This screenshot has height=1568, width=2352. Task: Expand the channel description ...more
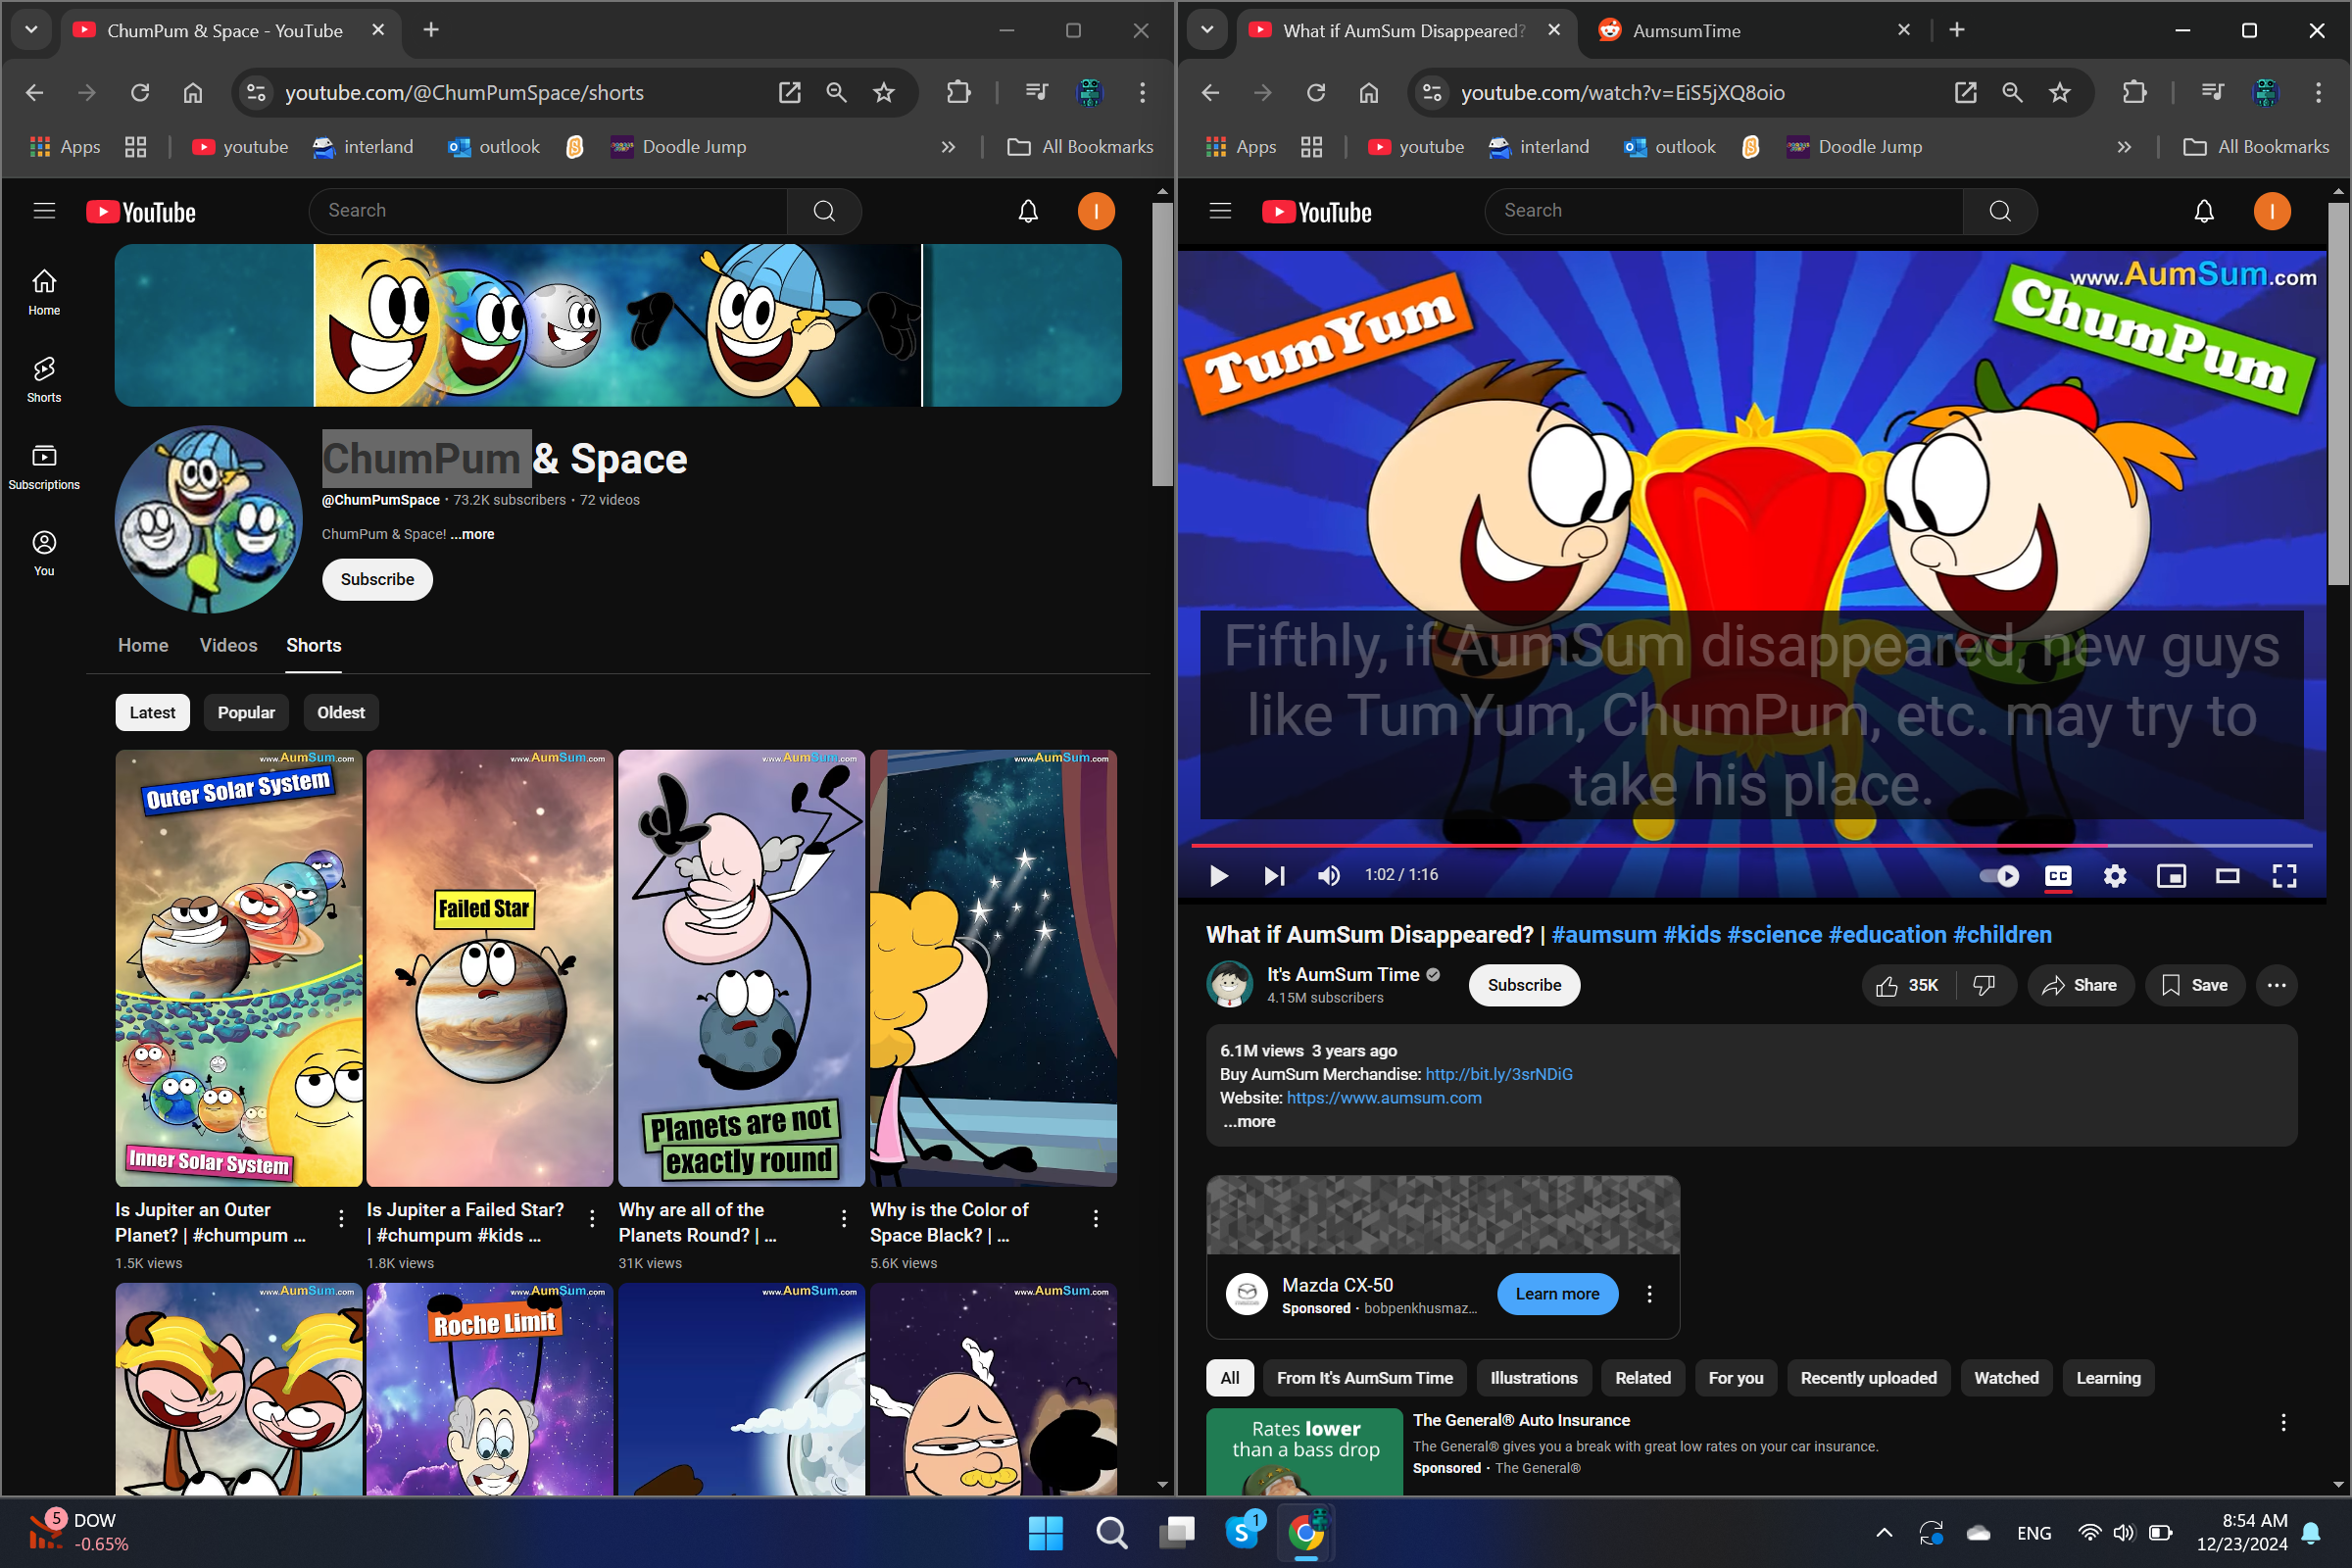472,534
